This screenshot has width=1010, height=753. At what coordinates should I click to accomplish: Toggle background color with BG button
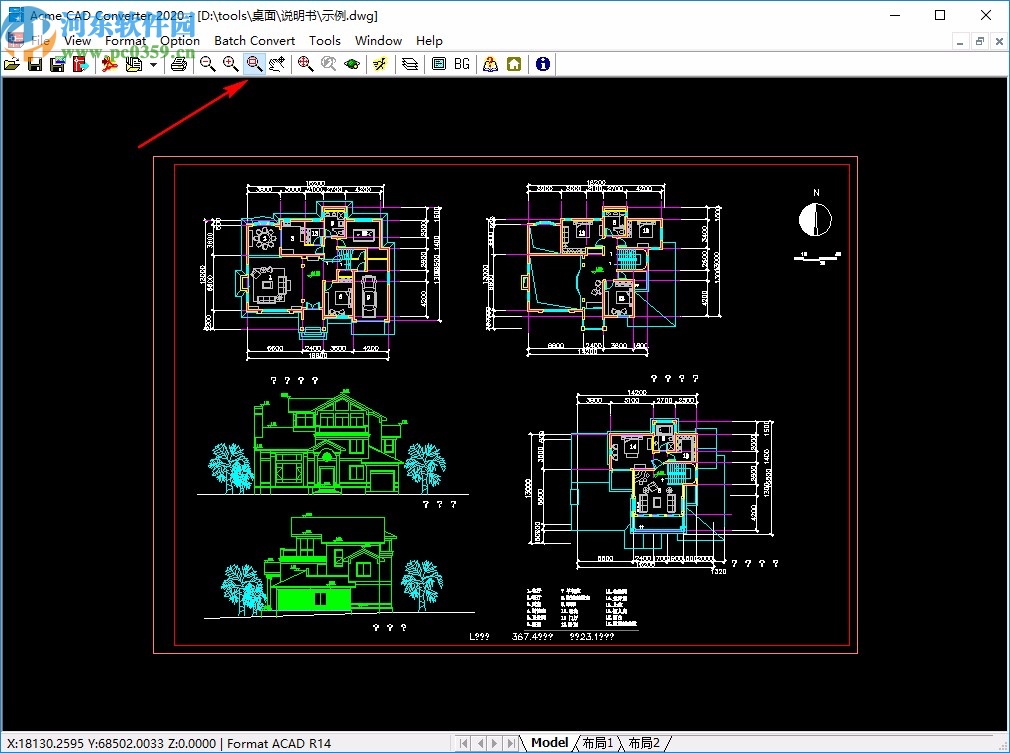[462, 64]
